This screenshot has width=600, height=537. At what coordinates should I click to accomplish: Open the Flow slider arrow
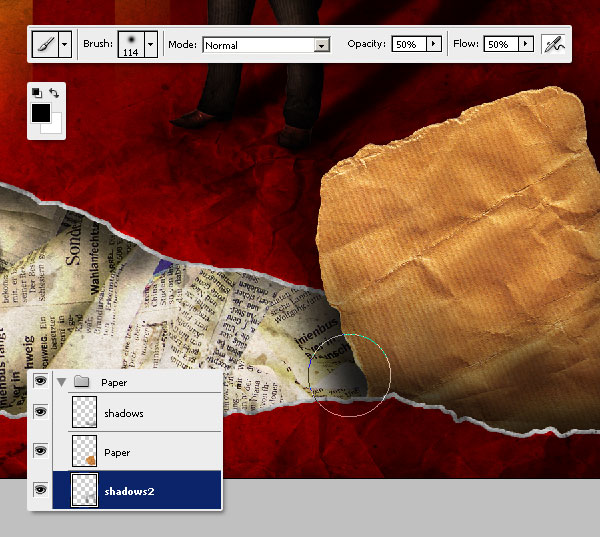pos(526,44)
